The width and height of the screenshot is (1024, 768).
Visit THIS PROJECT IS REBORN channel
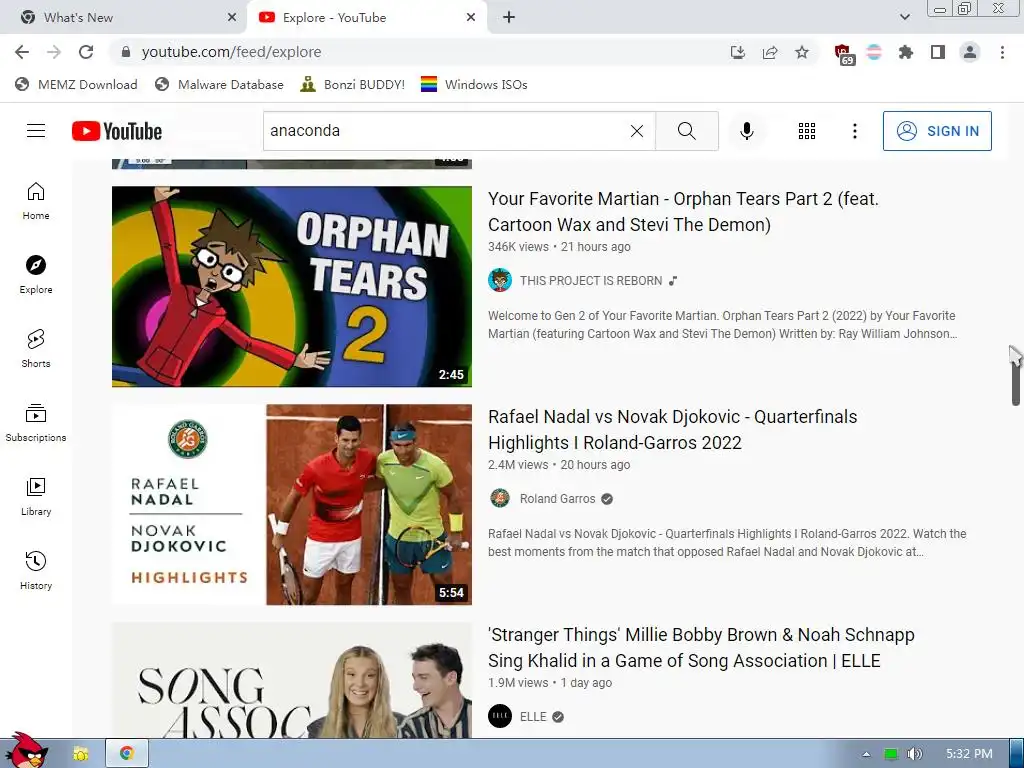[591, 281]
